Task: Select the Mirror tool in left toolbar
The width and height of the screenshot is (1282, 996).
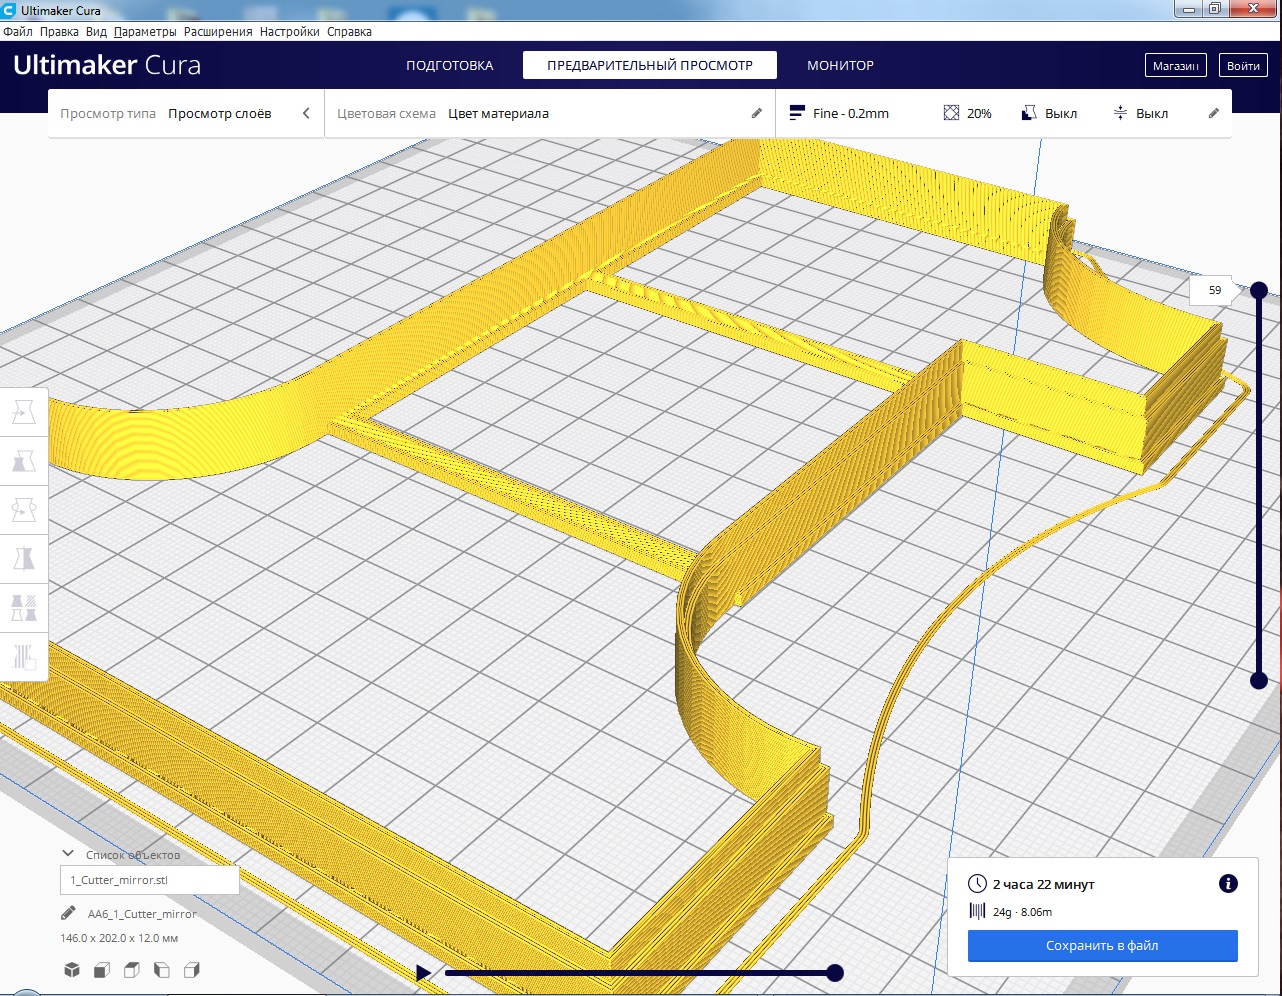Action: (24, 558)
